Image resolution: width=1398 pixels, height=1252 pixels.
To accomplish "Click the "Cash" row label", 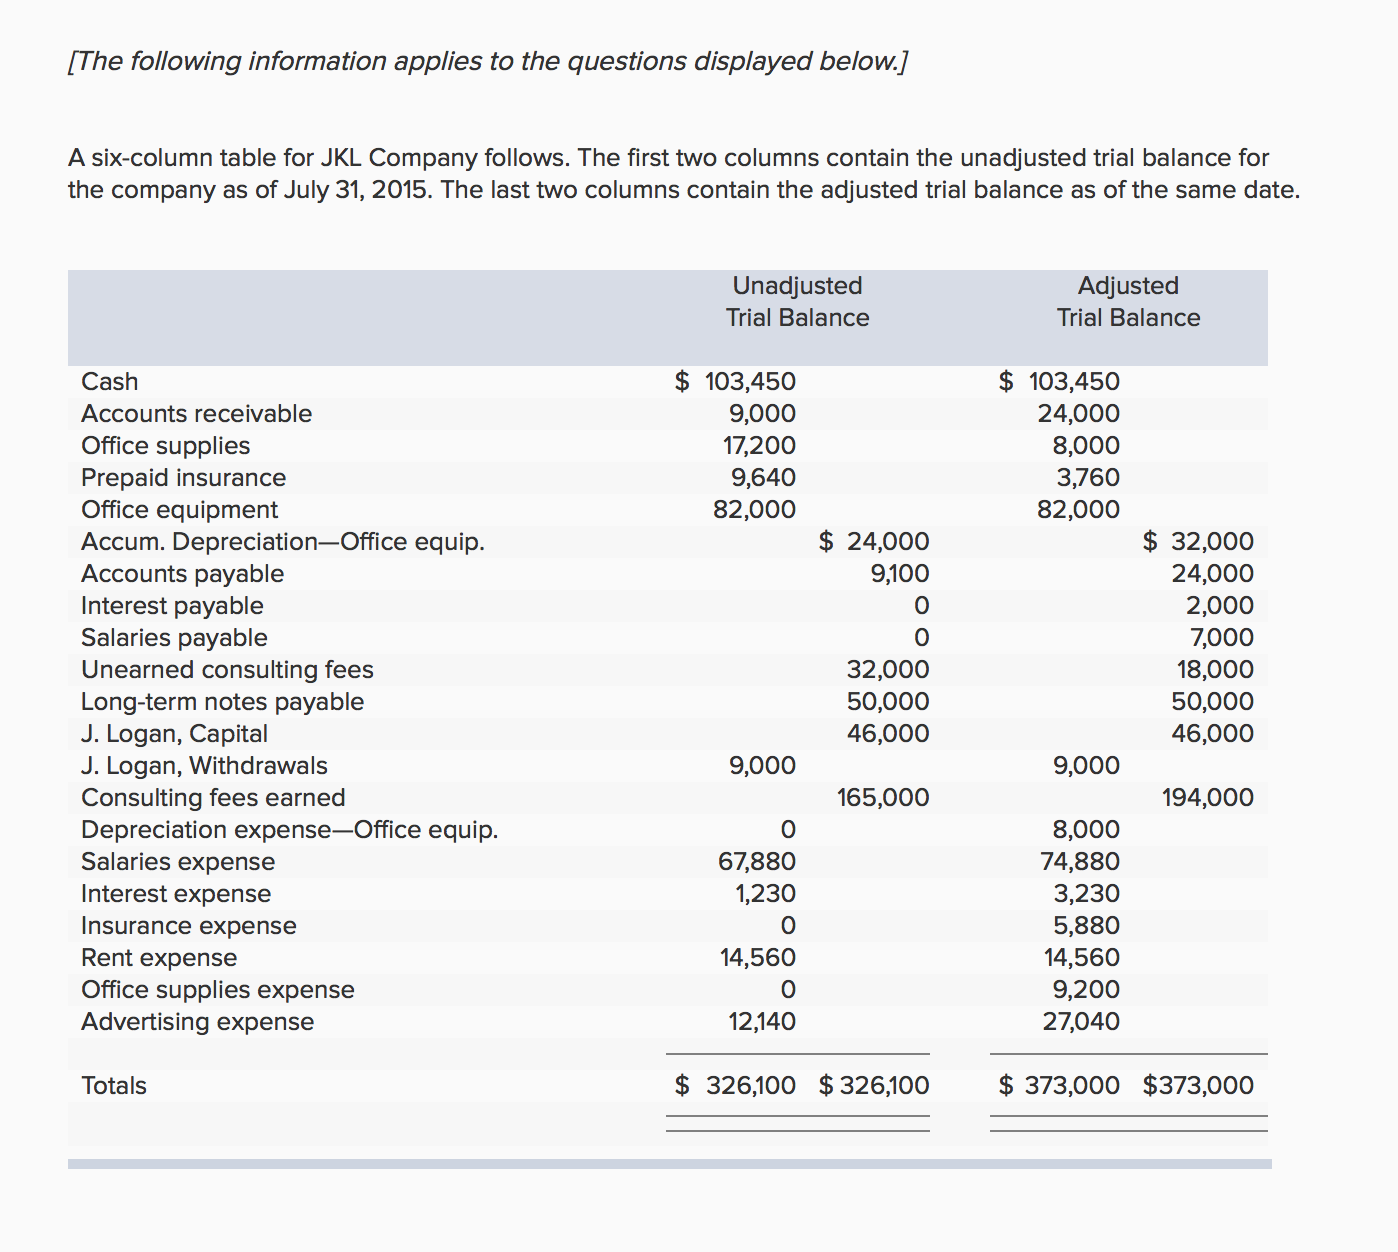I will pyautogui.click(x=110, y=382).
